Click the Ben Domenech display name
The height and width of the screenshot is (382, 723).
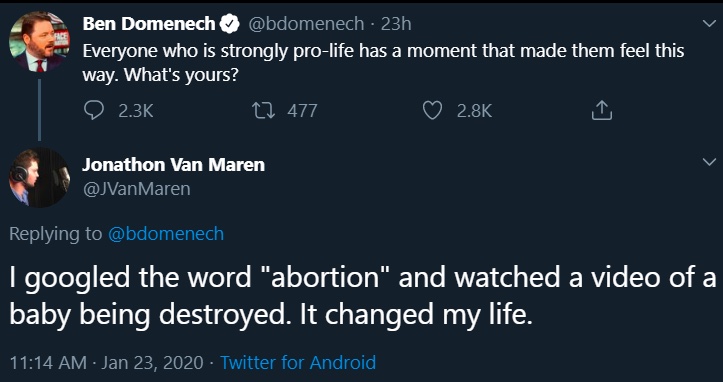[149, 24]
